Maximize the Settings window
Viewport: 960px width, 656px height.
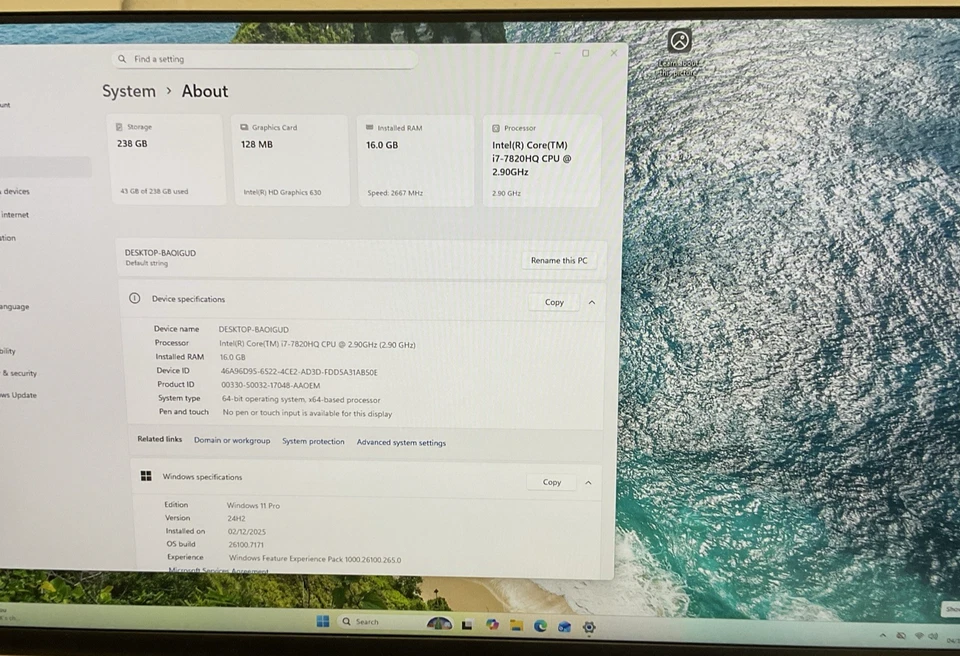pyautogui.click(x=585, y=53)
